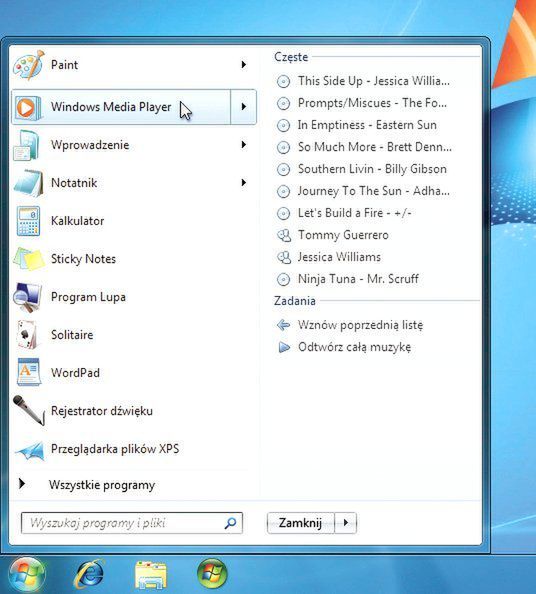The width and height of the screenshot is (536, 594).
Task: Click the magnifier icon in the search box
Action: 230,523
